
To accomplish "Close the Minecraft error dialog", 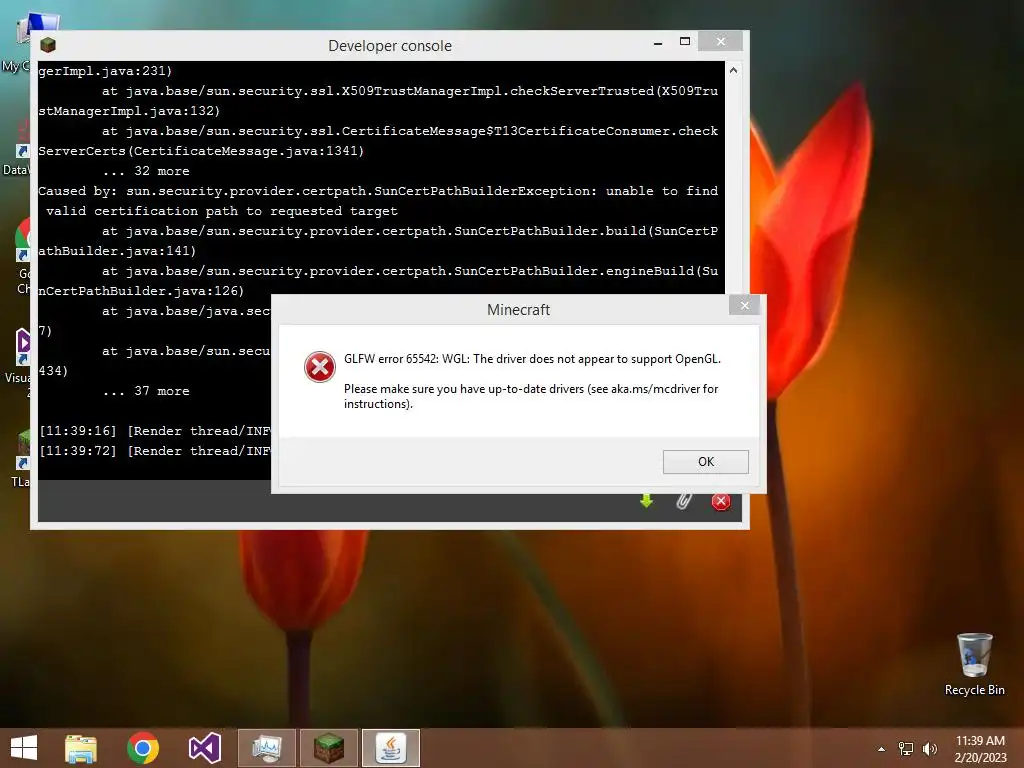I will 744,305.
